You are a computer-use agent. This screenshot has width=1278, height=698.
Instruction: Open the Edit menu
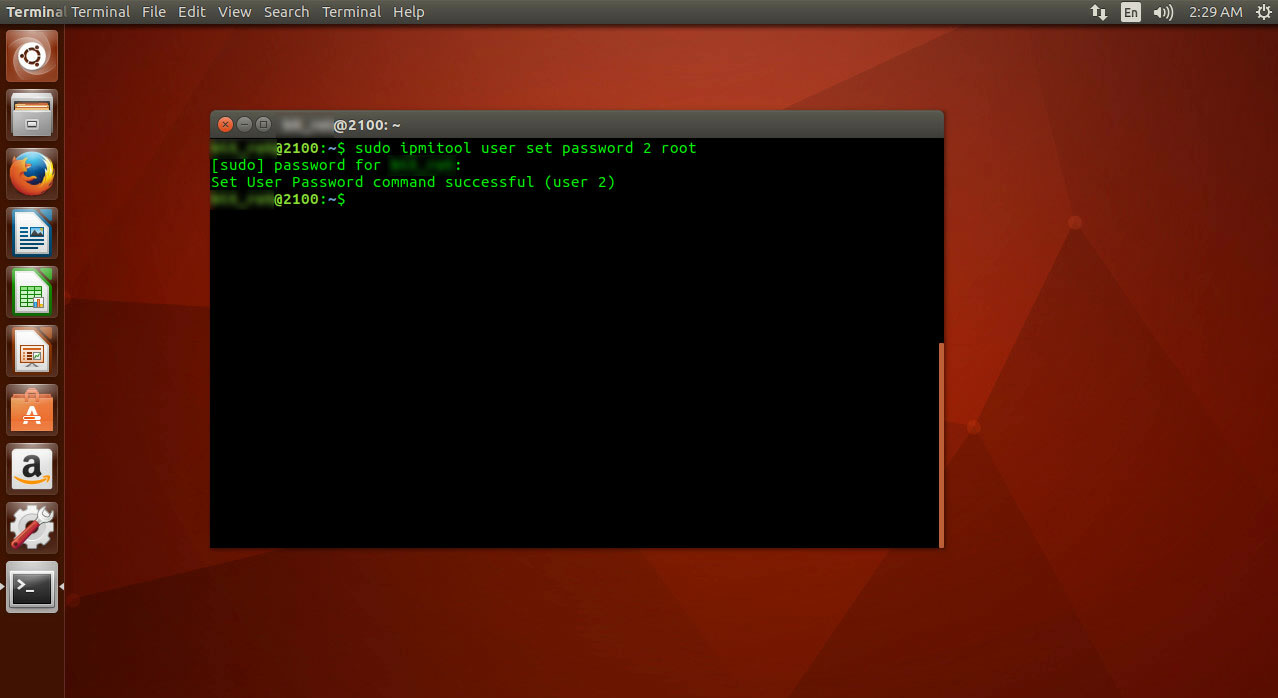point(192,12)
